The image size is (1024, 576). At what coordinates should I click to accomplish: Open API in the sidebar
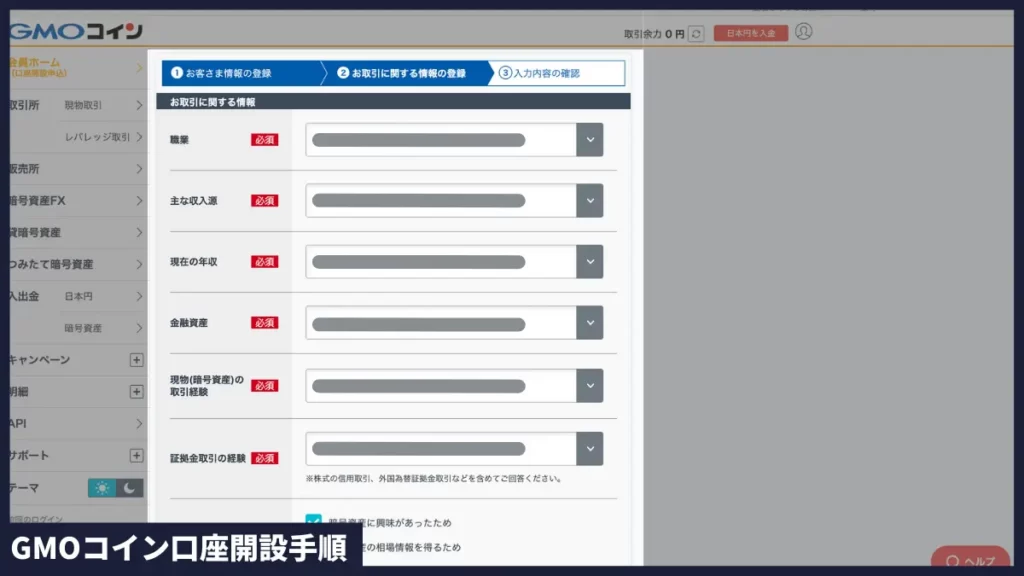click(x=77, y=423)
